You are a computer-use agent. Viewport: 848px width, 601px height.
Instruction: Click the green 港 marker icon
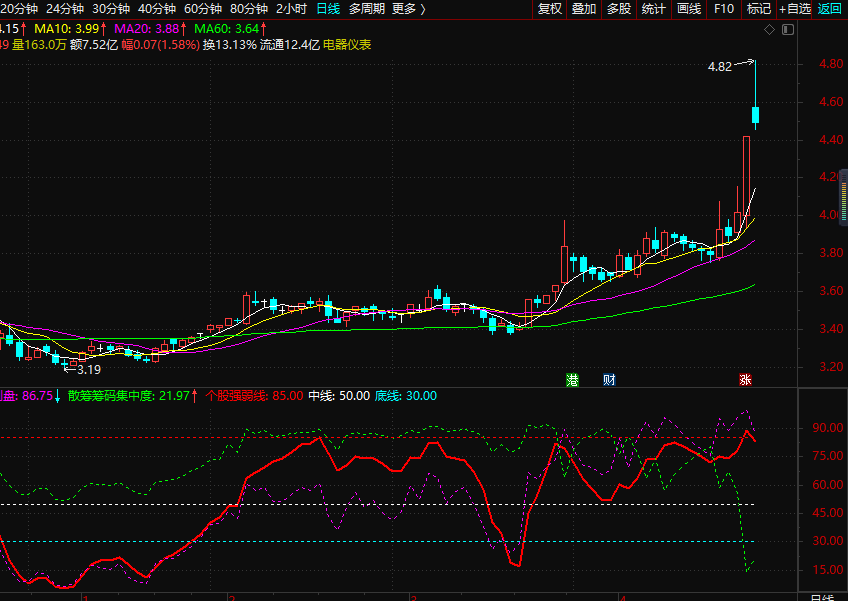click(x=573, y=380)
